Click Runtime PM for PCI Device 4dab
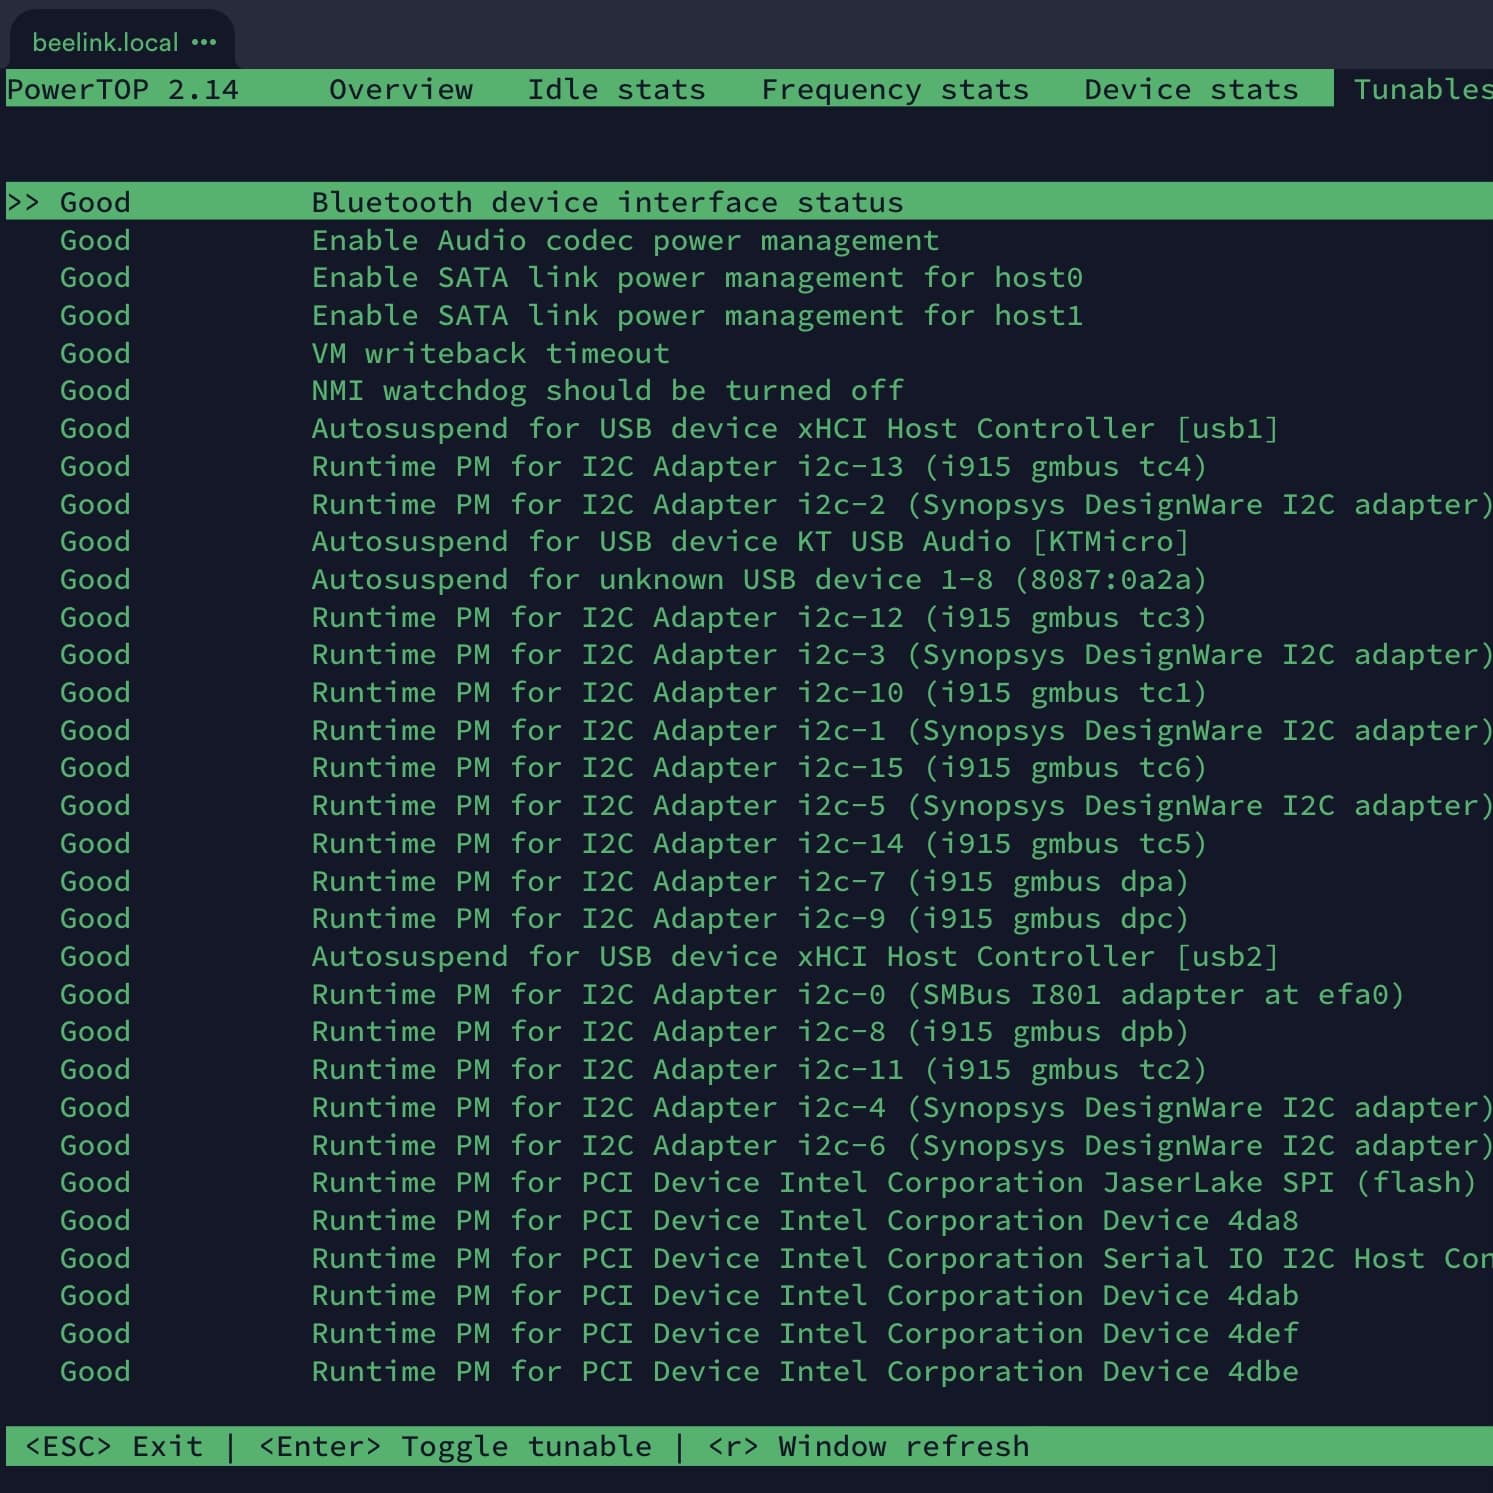This screenshot has width=1493, height=1493. click(805, 1295)
